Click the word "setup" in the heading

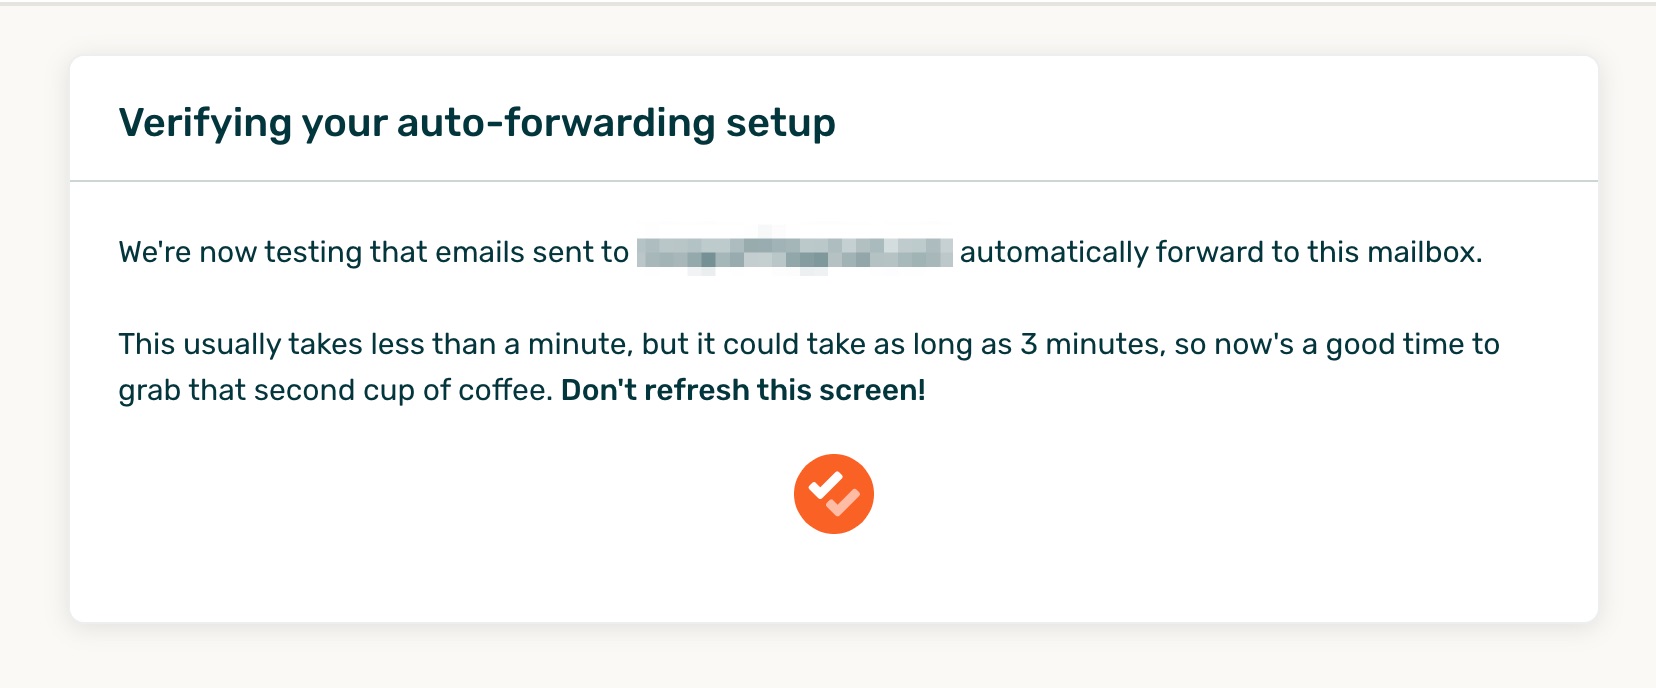click(x=781, y=123)
